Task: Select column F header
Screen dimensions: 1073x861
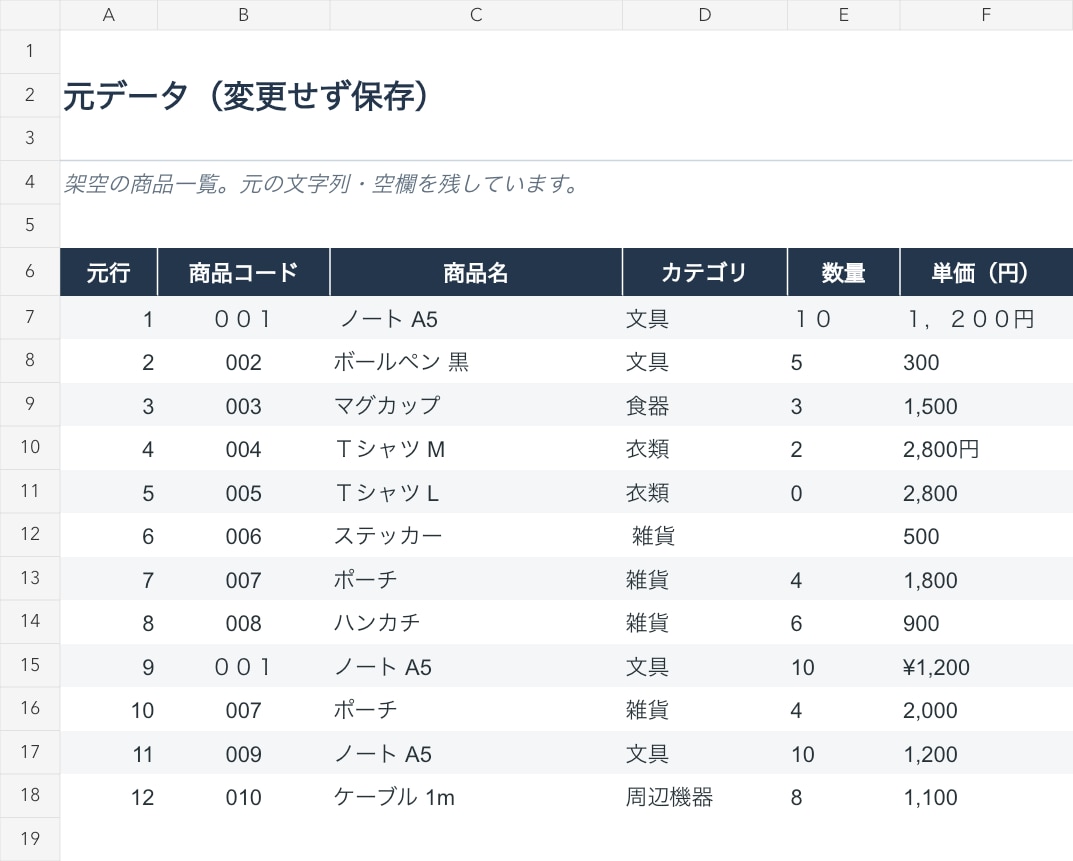Action: [986, 15]
